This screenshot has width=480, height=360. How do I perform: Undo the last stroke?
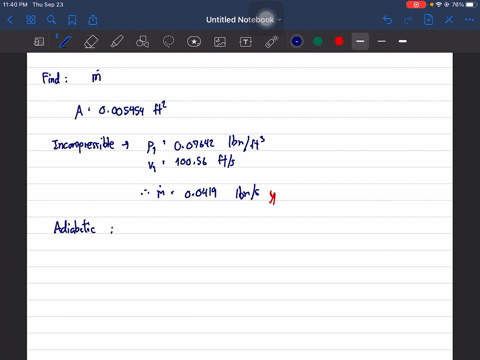pos(387,20)
